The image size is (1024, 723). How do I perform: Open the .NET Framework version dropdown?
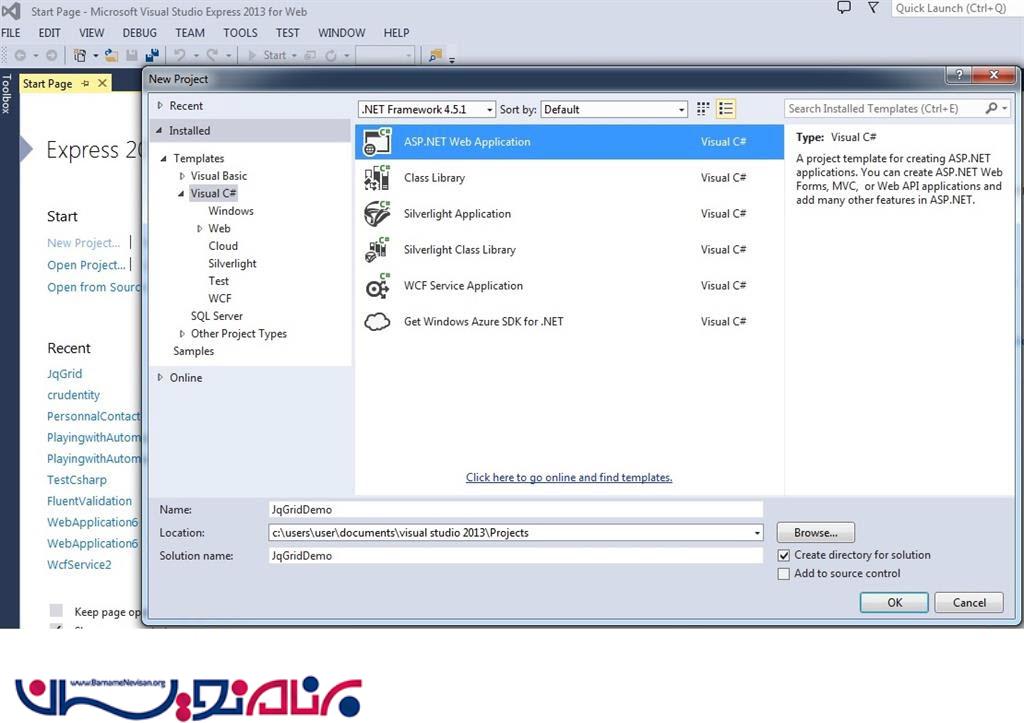click(x=427, y=110)
